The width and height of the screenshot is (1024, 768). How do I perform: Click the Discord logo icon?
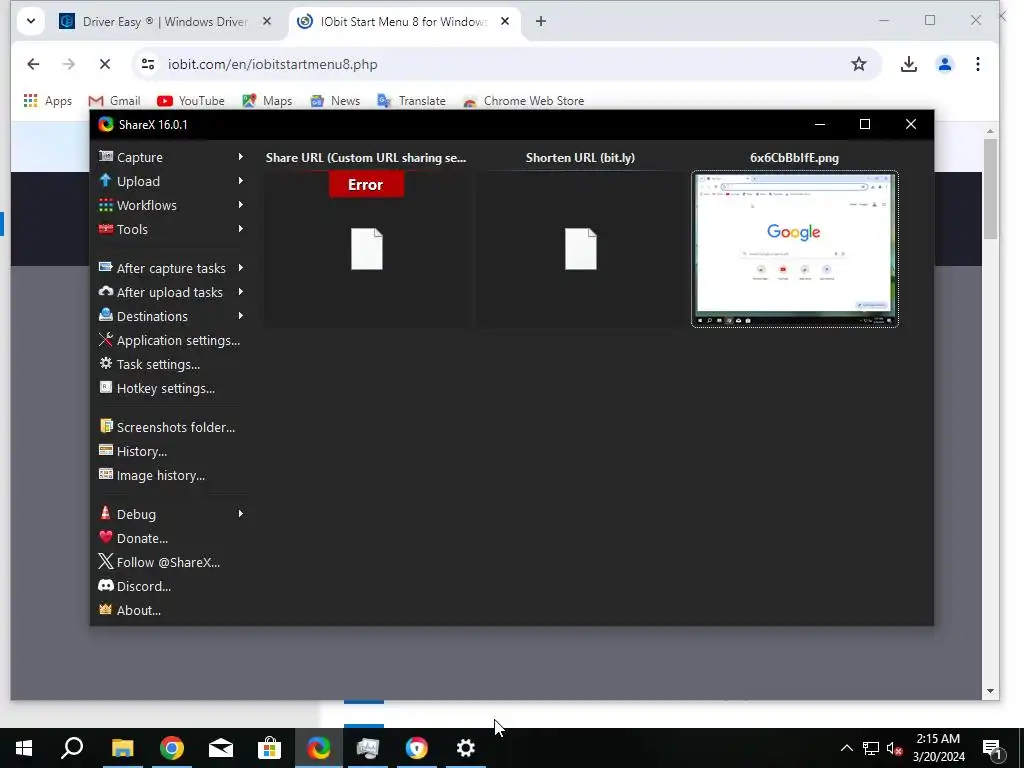pos(106,586)
